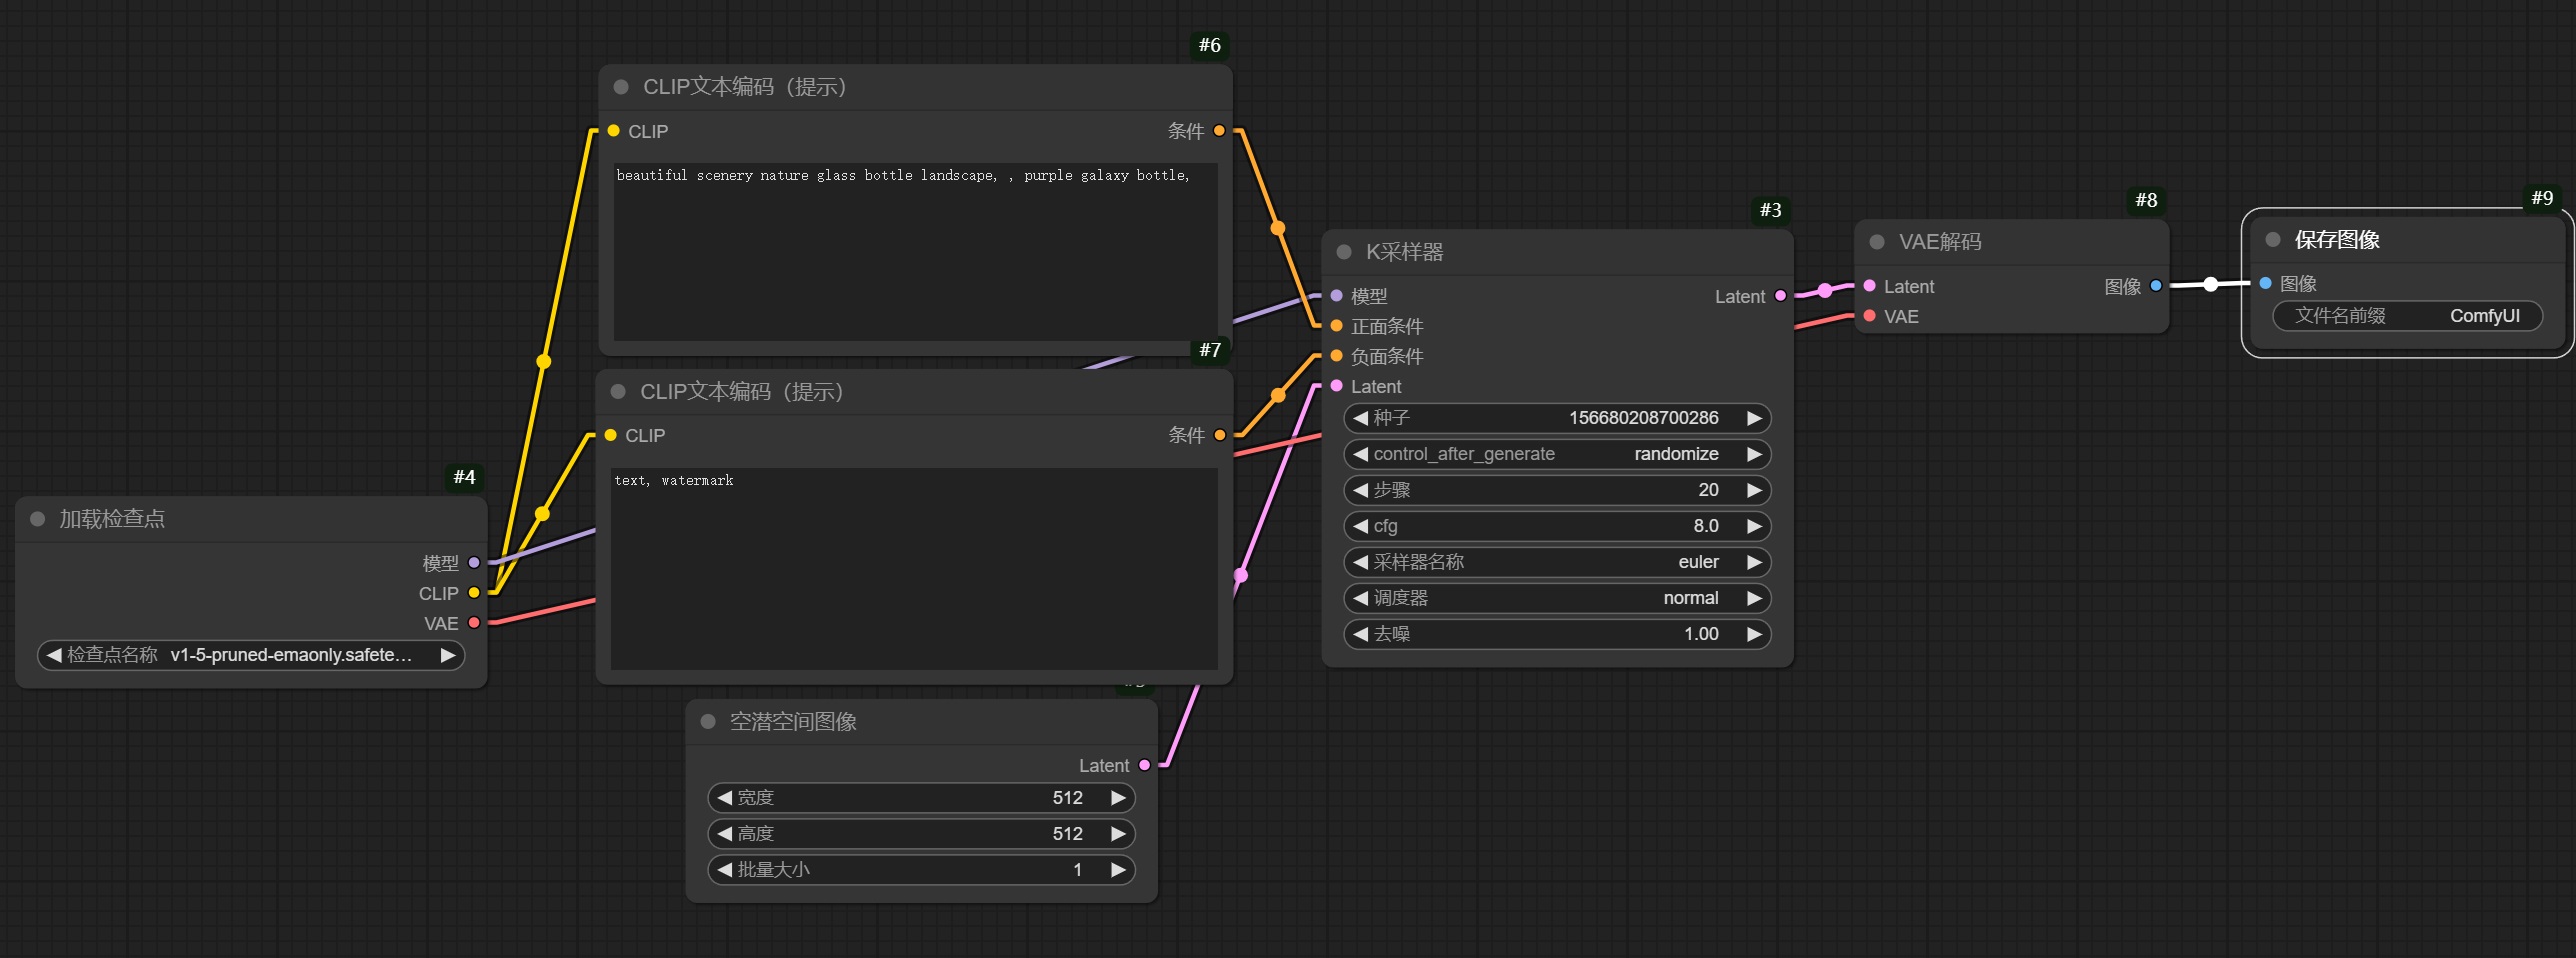Viewport: 2576px width, 958px height.
Task: Click the K采样器 正面条件 input socket
Action: [x=1336, y=326]
